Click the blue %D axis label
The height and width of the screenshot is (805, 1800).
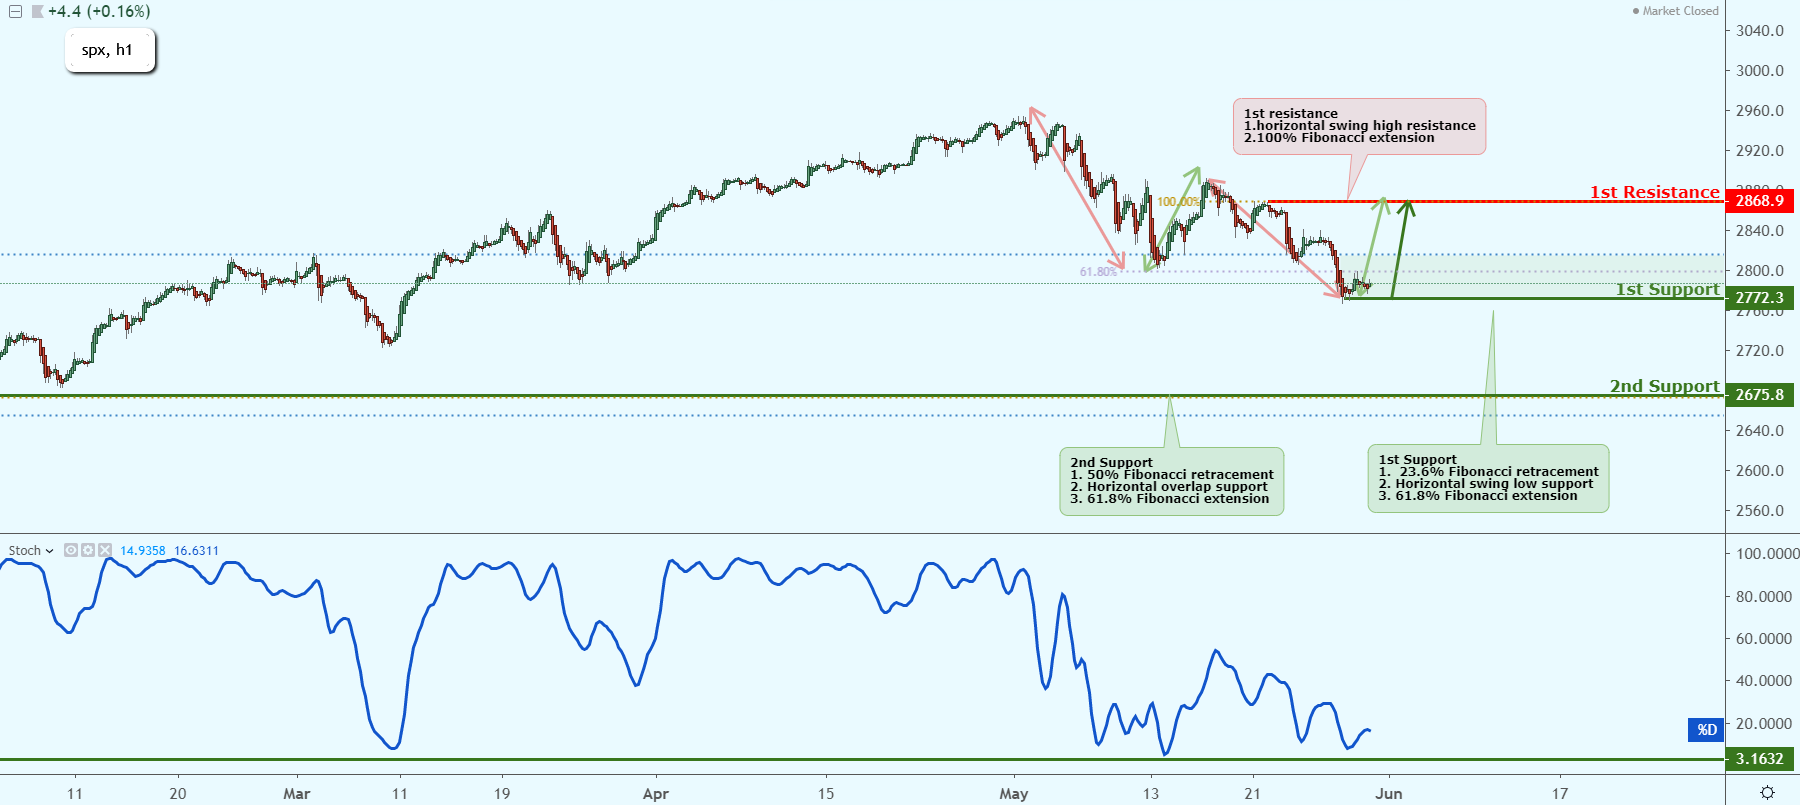coord(1706,730)
